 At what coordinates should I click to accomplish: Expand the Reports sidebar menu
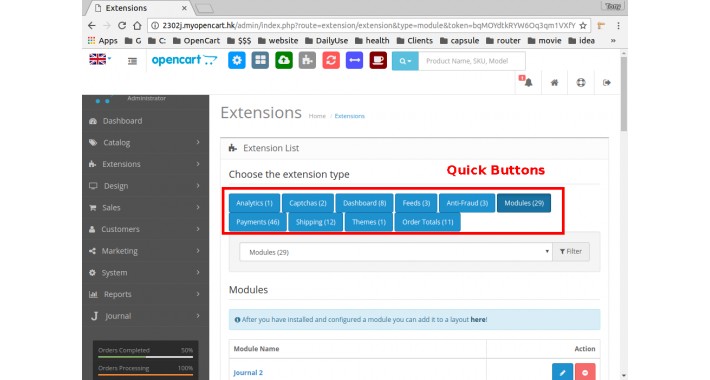(x=146, y=294)
